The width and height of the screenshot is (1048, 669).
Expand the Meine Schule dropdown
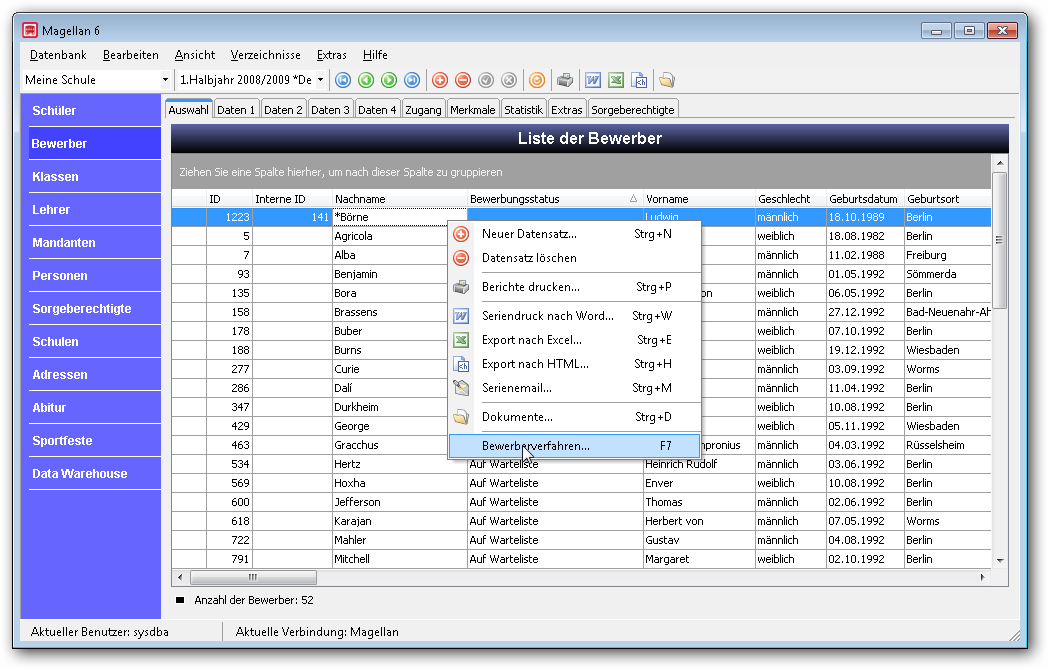[x=165, y=80]
